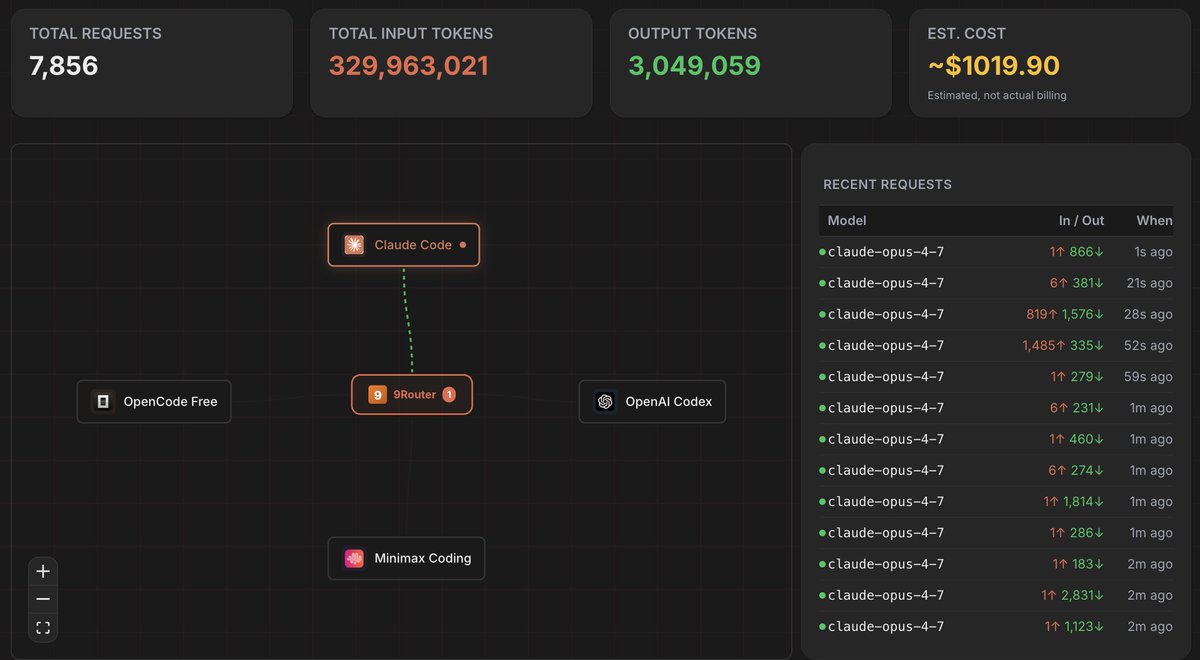
Task: Click the Total Input Tokens label
Action: (411, 34)
